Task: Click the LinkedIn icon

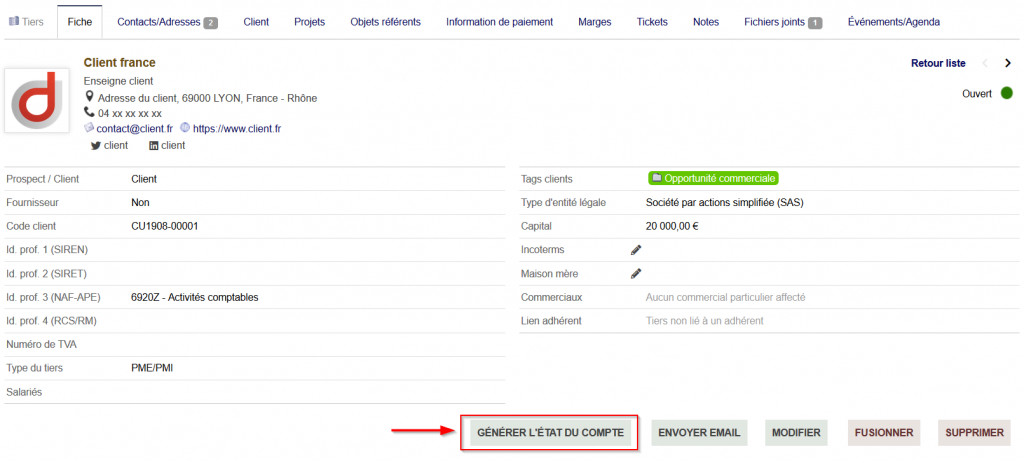Action: pos(153,146)
